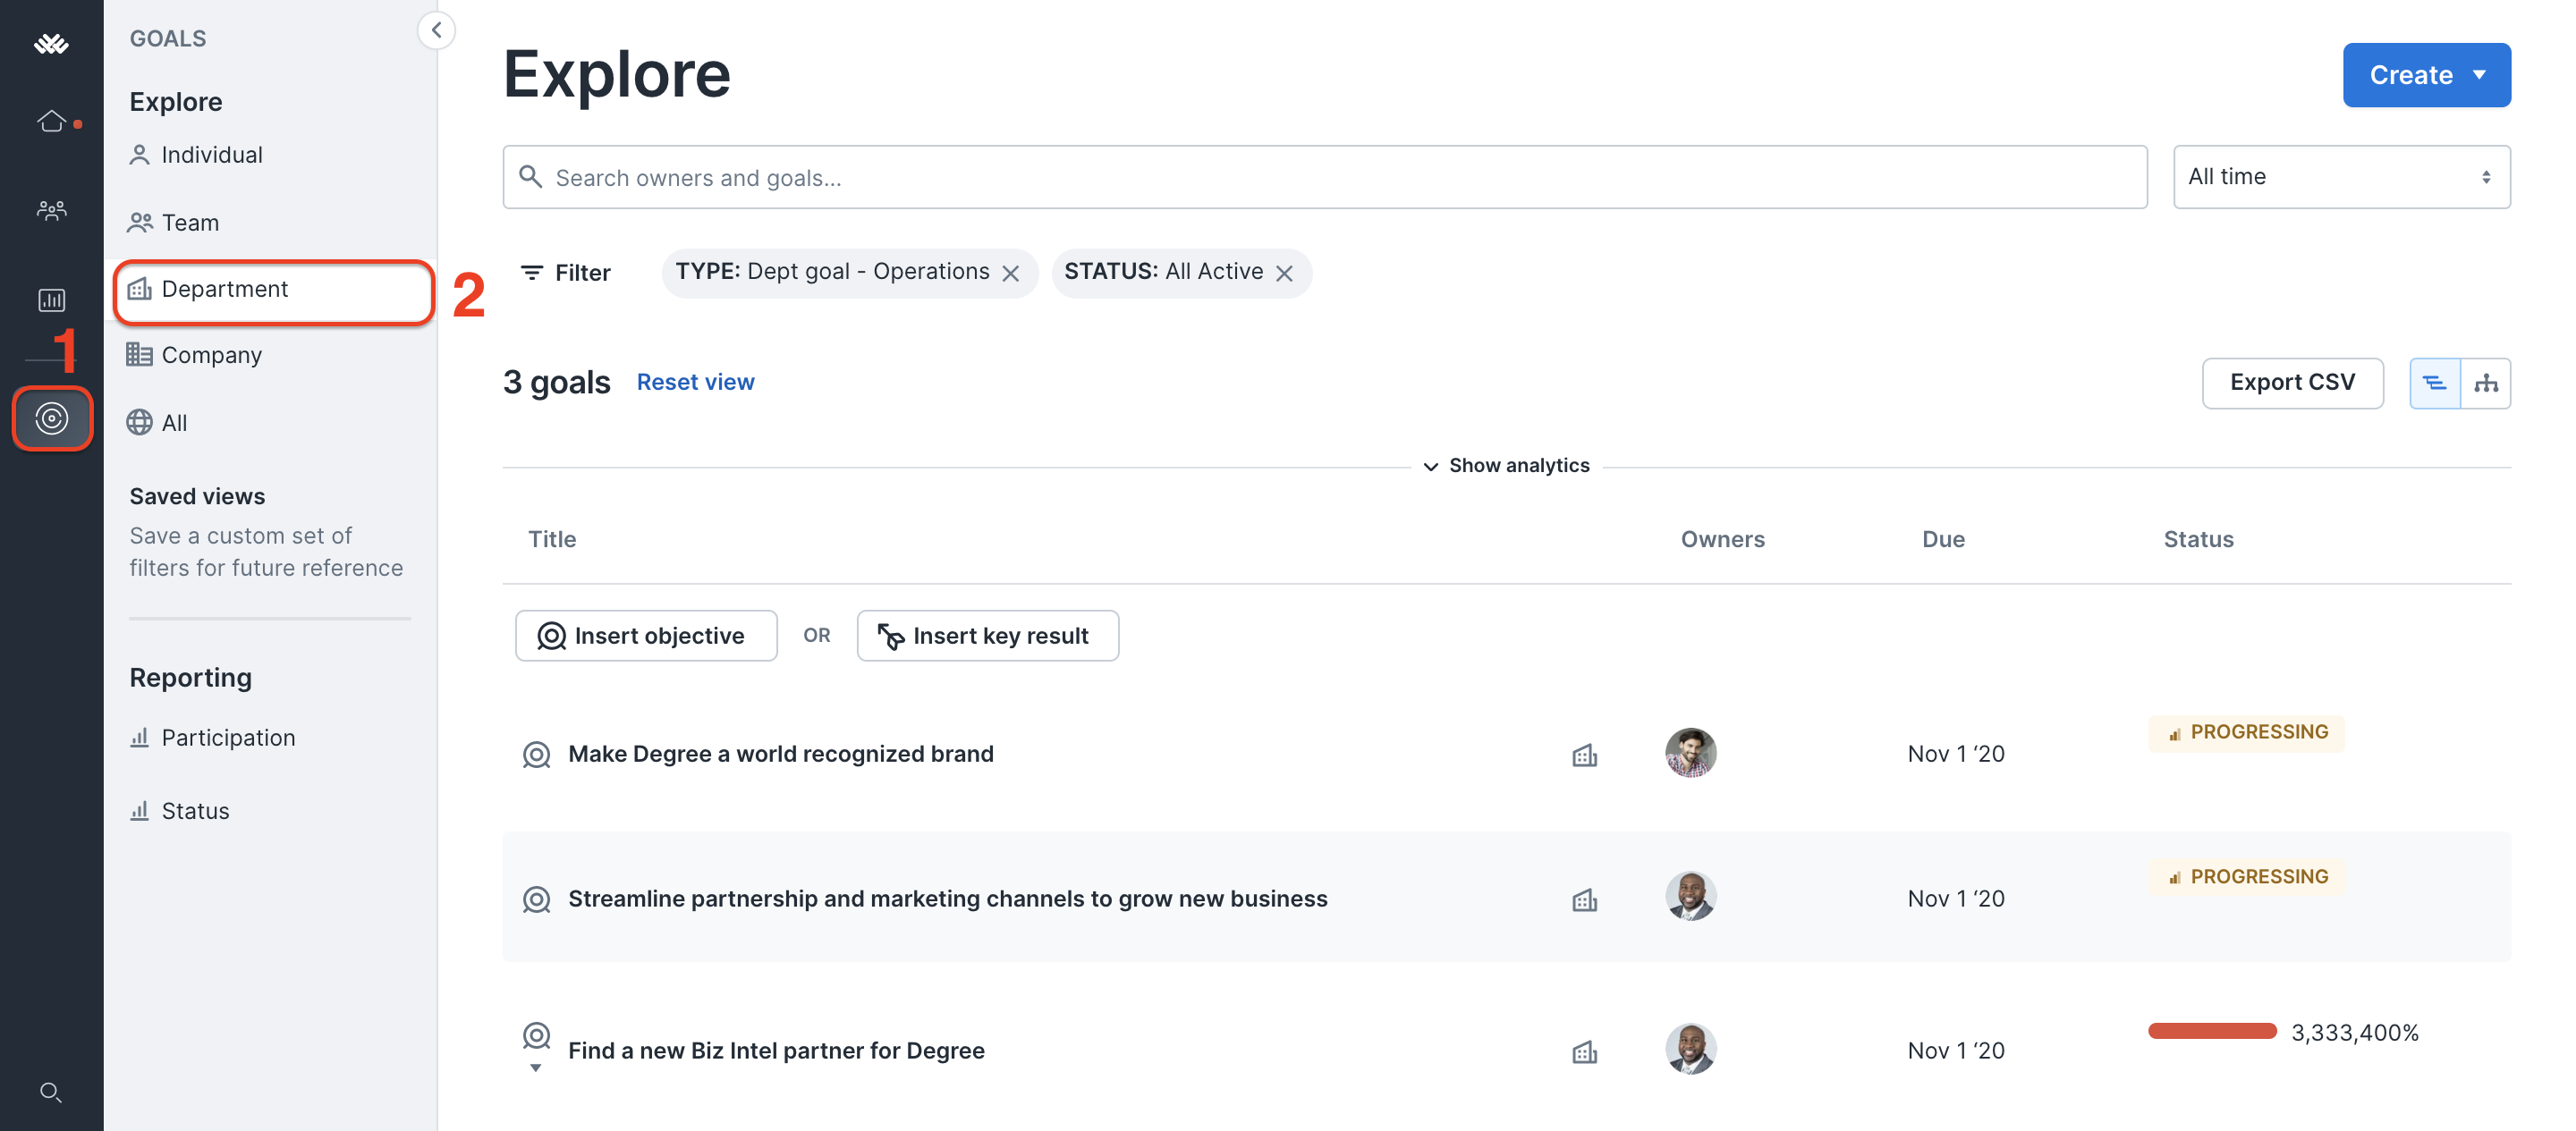This screenshot has height=1131, width=2576.
Task: Open the Filter menu
Action: [x=565, y=272]
